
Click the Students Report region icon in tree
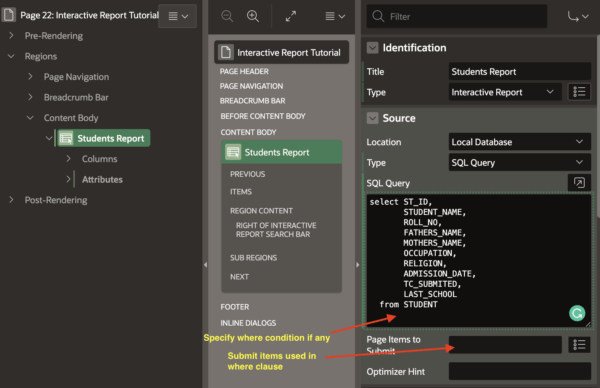point(66,138)
